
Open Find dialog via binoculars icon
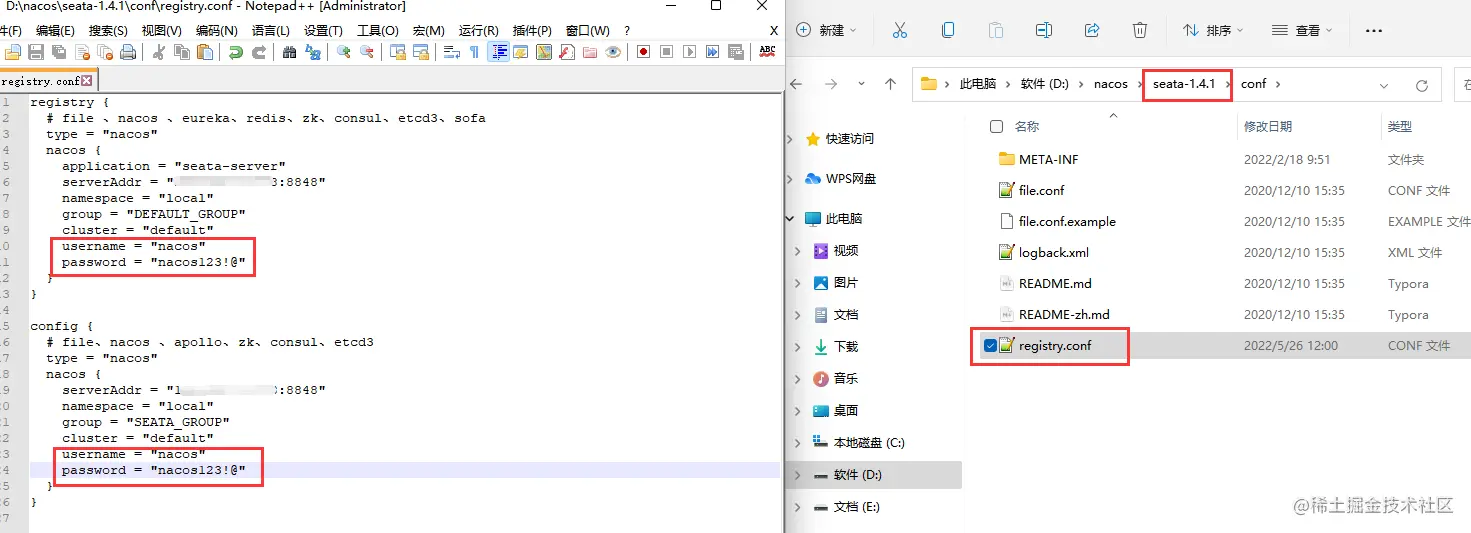(290, 52)
